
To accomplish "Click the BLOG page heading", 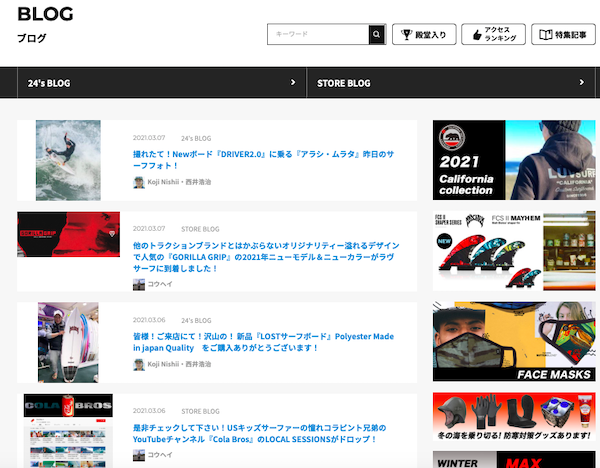I will tap(45, 14).
